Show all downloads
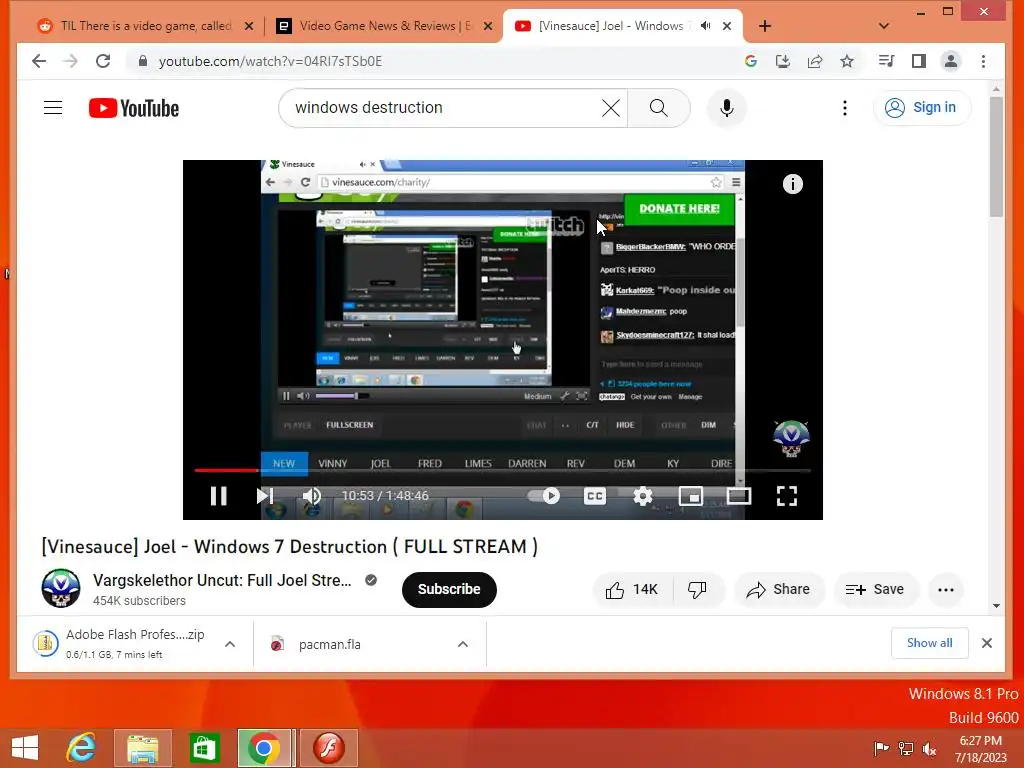 (930, 643)
